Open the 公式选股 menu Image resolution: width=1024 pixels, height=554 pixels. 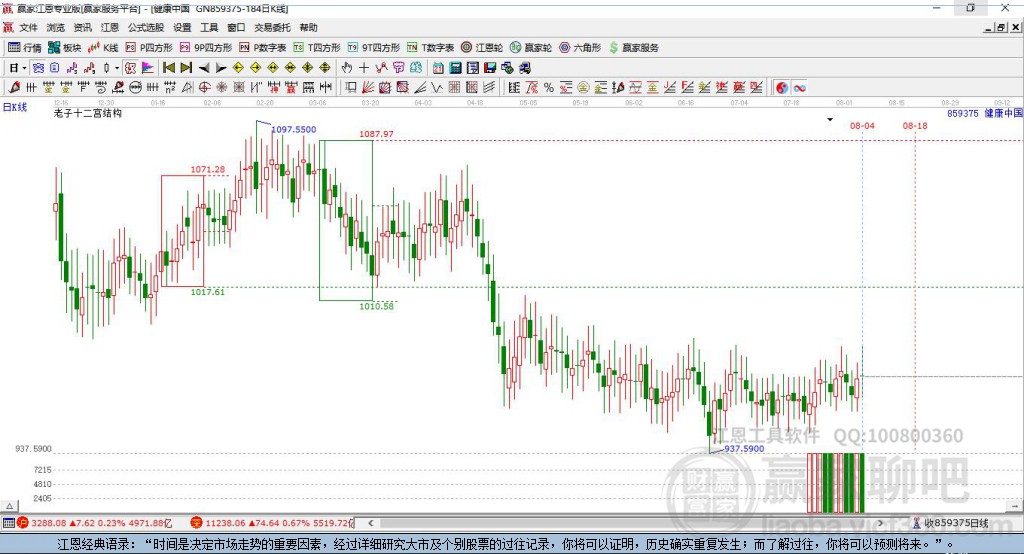[x=146, y=27]
